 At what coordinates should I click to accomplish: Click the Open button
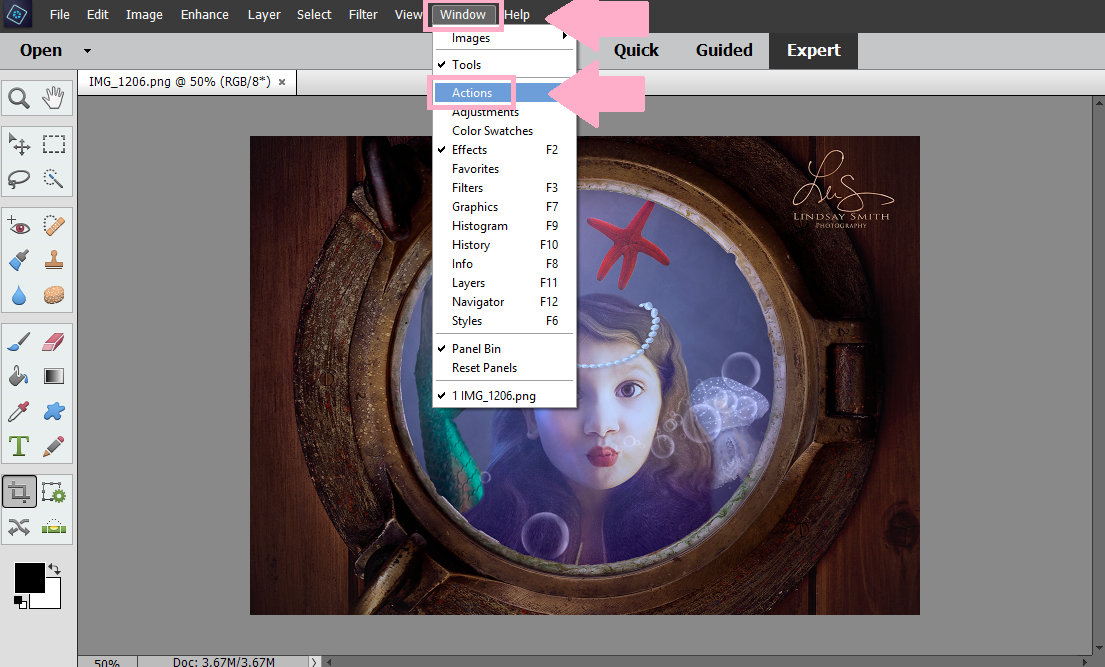pyautogui.click(x=41, y=51)
